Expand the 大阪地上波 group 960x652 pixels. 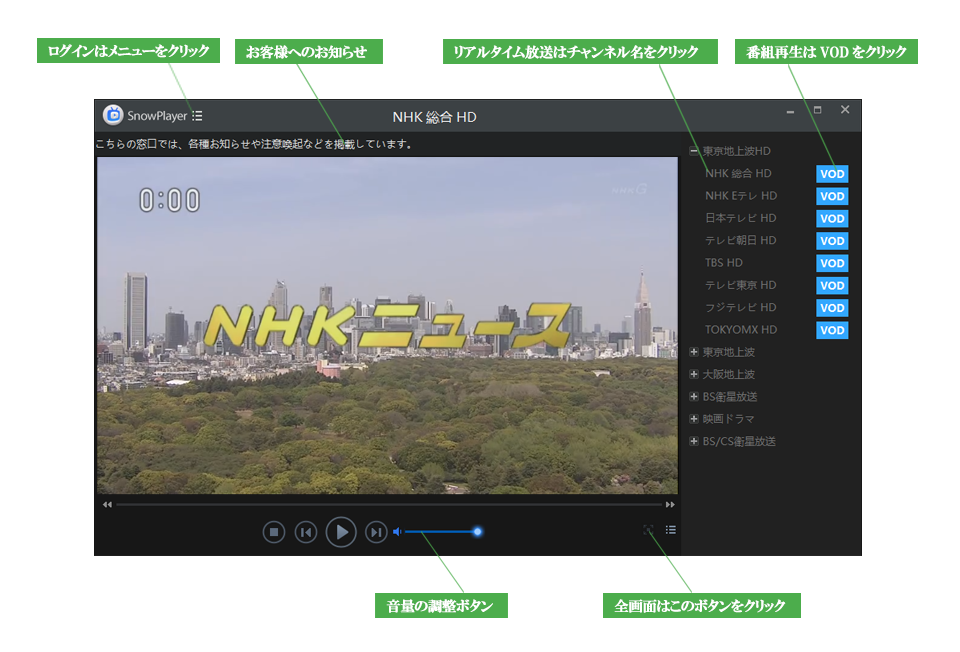(x=694, y=374)
